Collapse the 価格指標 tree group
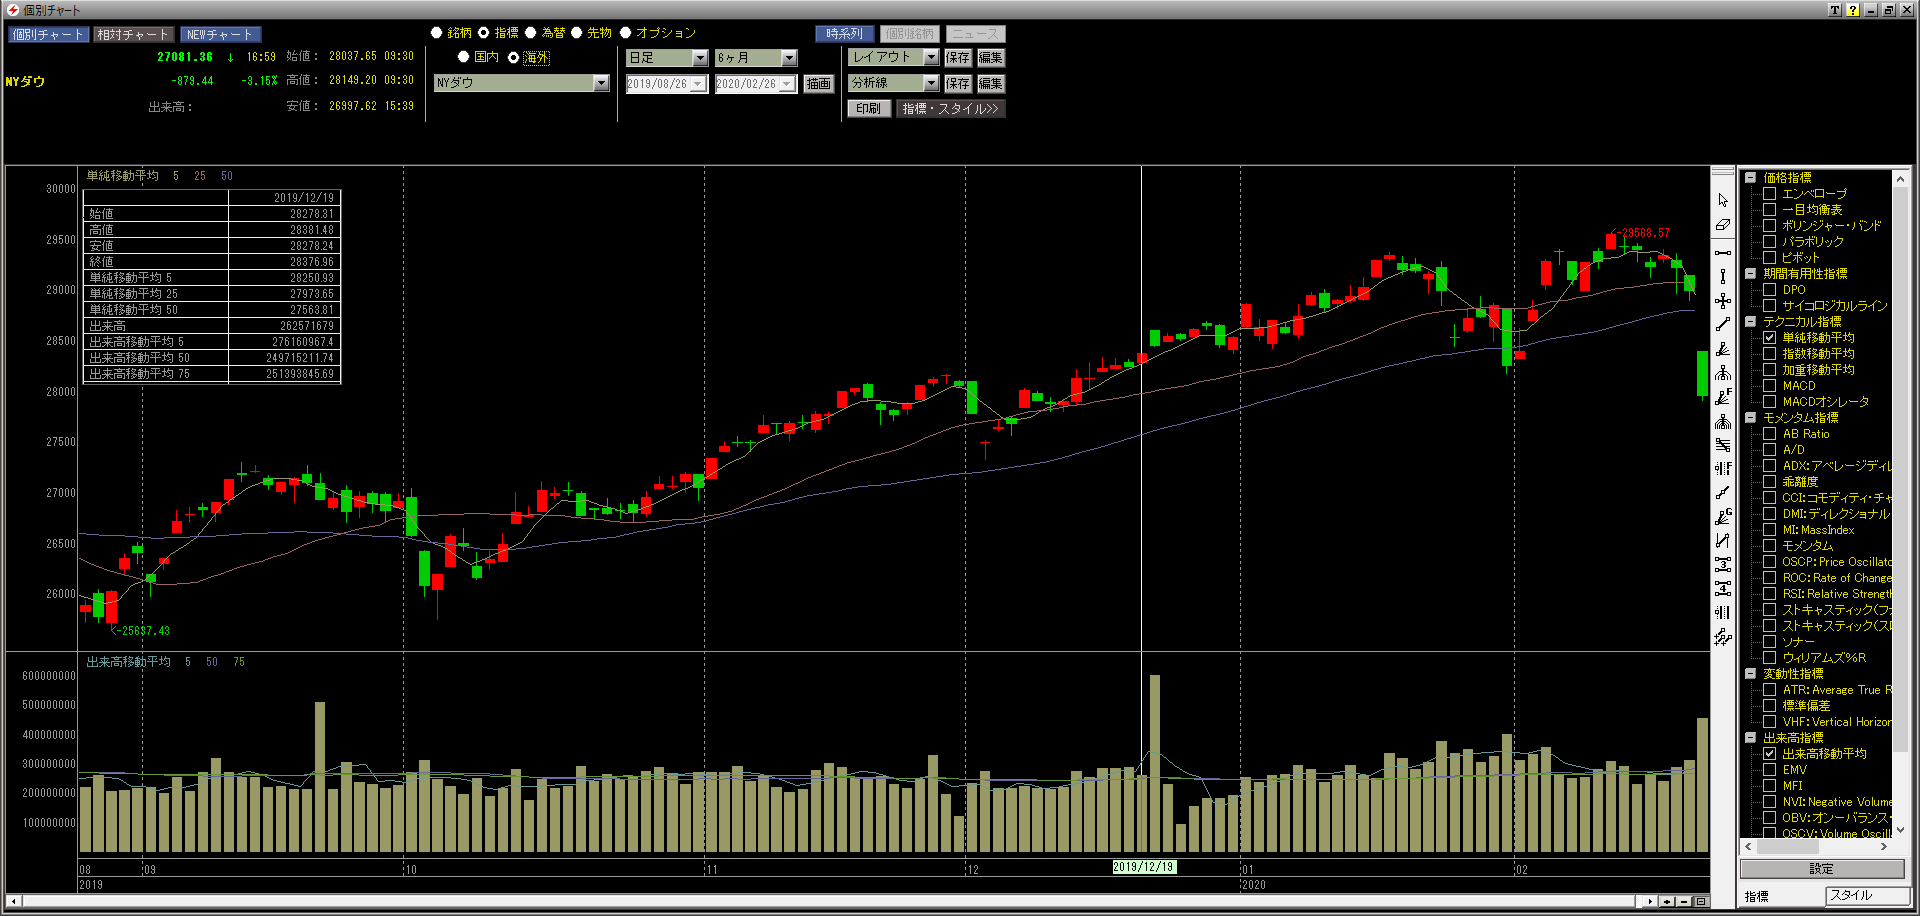 [x=1751, y=178]
